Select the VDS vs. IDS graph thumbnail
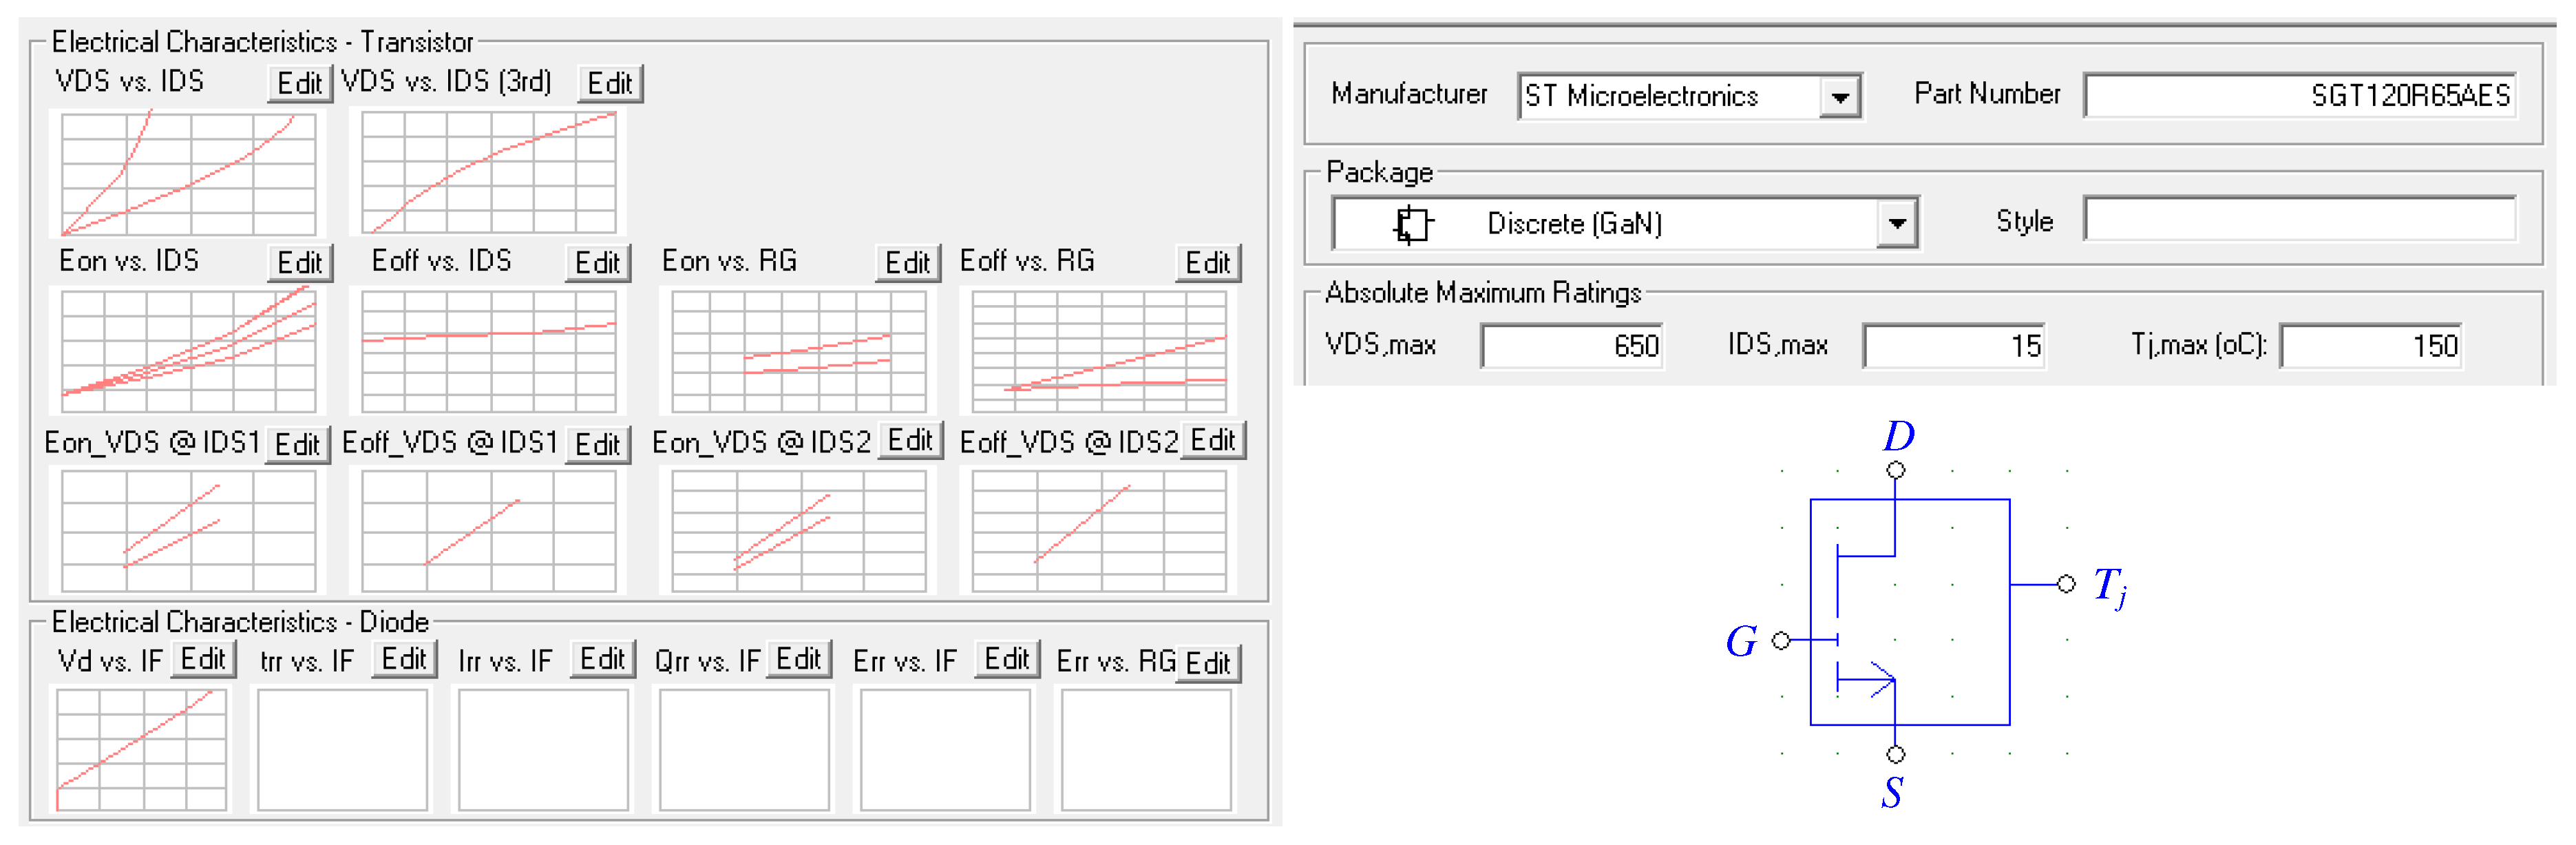This screenshot has width=2576, height=845. 188,173
